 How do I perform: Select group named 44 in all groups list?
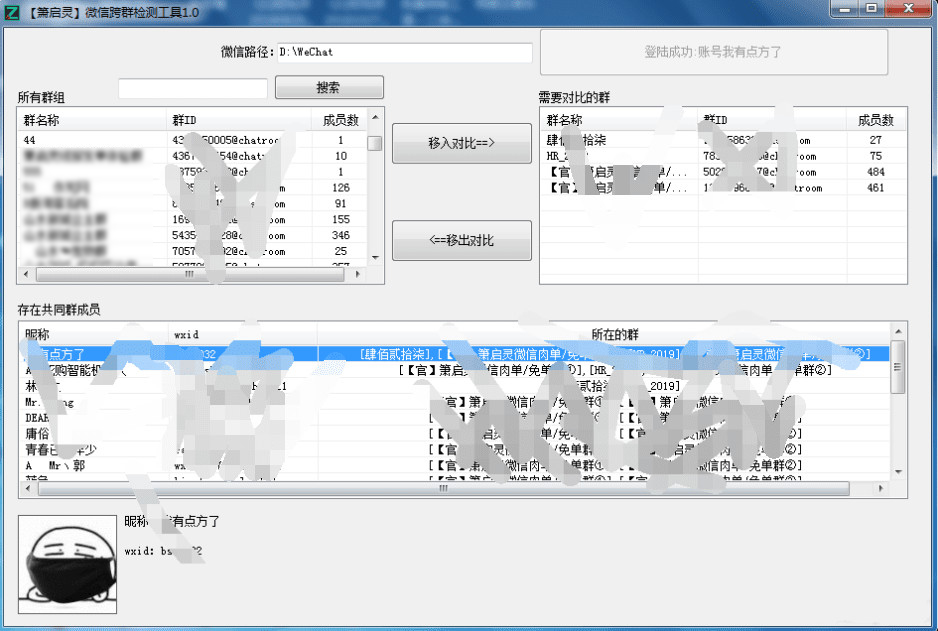point(90,141)
